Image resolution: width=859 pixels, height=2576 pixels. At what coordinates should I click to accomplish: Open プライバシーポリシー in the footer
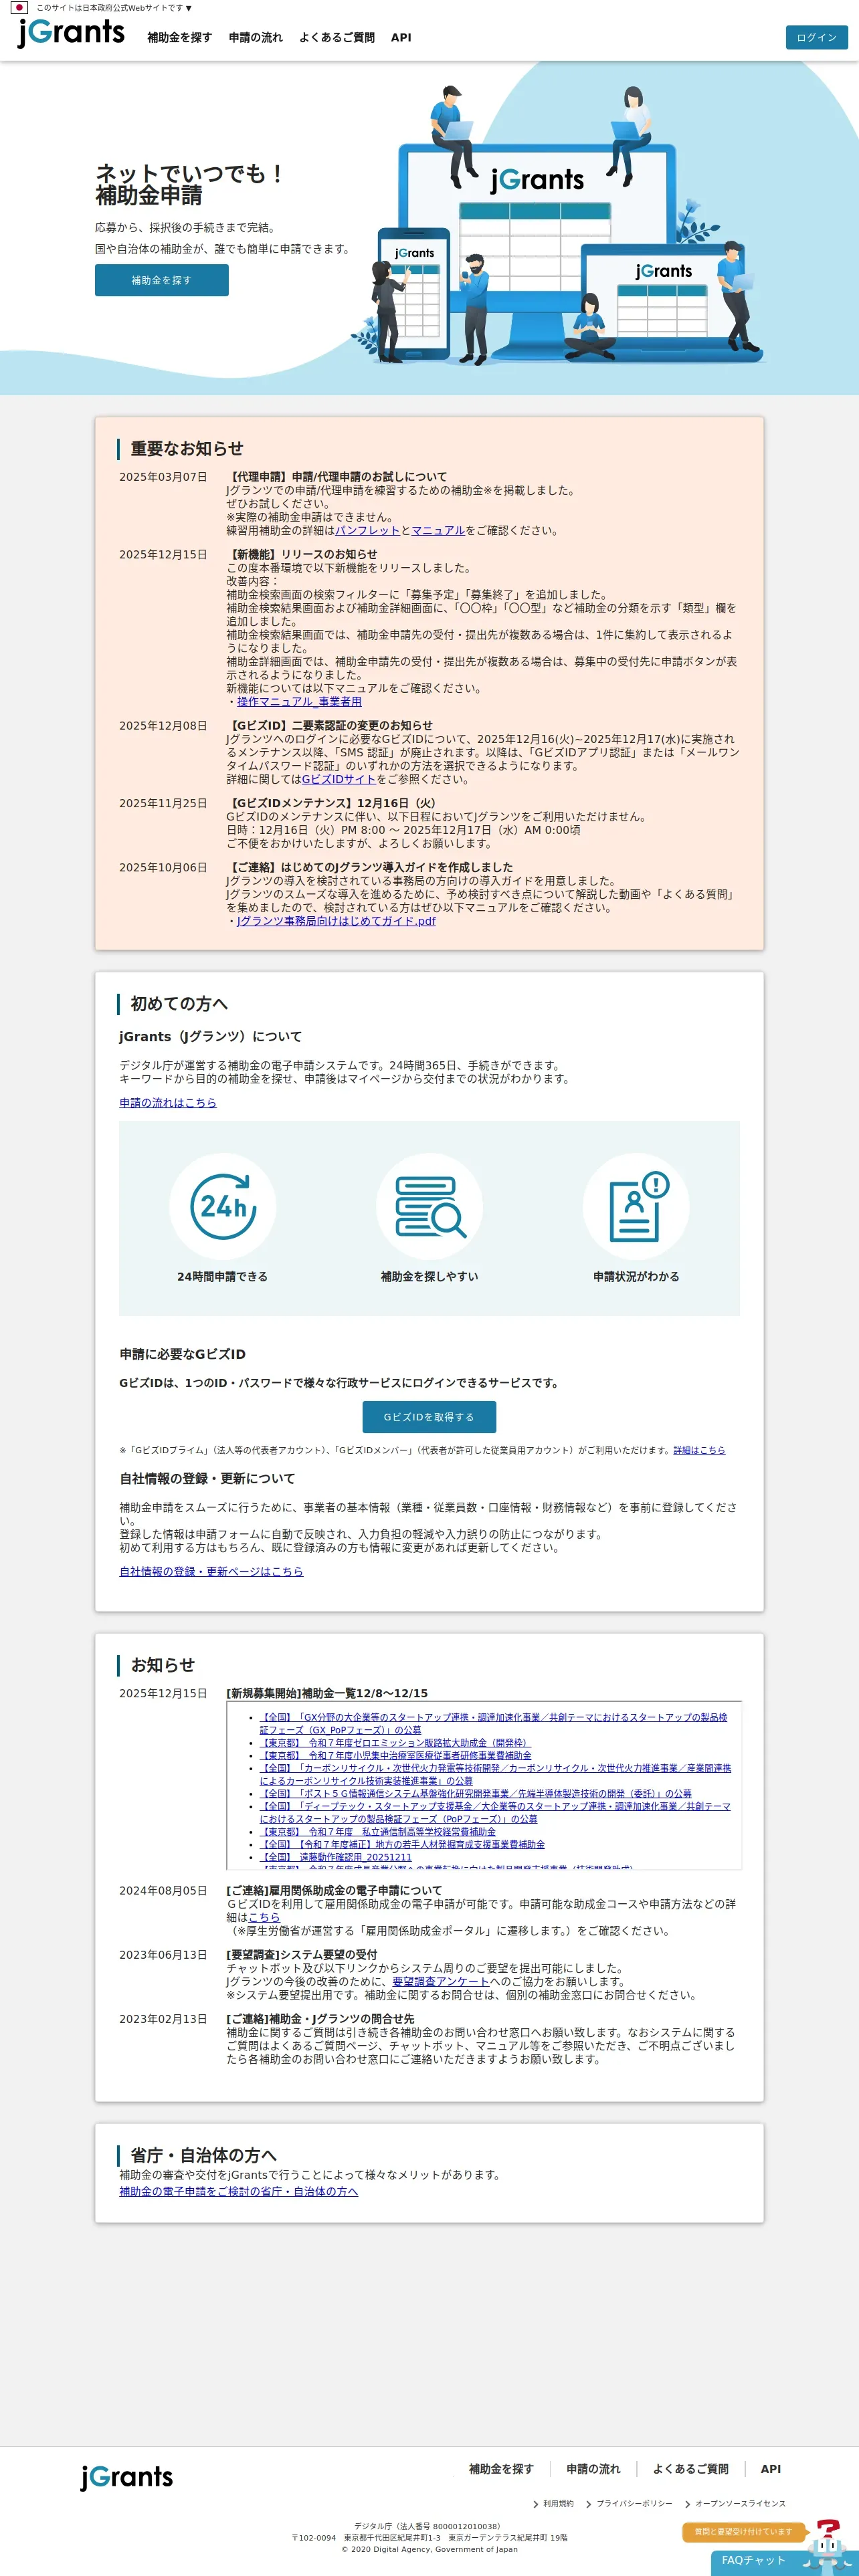pos(634,2504)
